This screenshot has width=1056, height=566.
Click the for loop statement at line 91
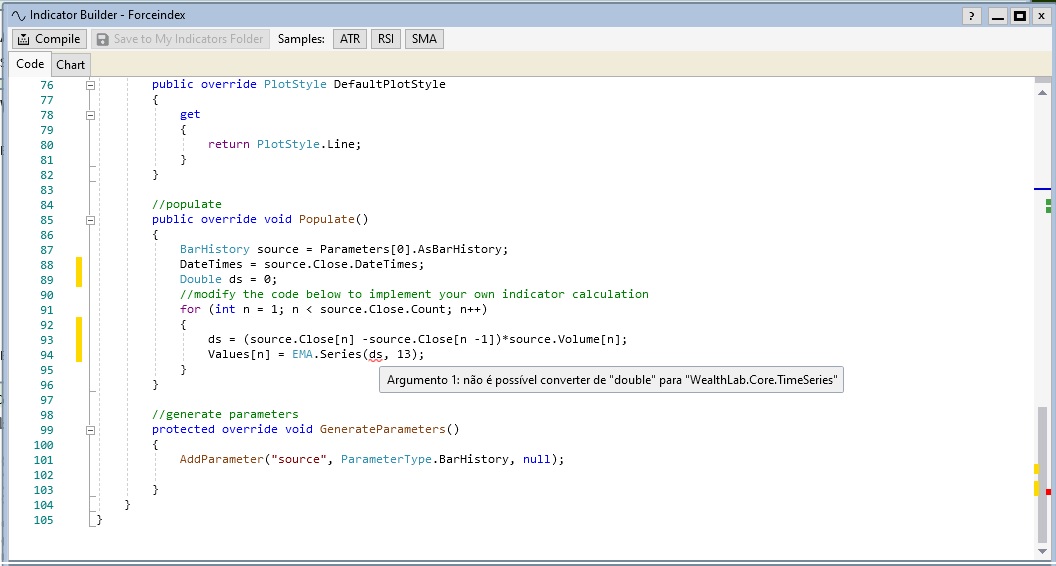pos(333,310)
